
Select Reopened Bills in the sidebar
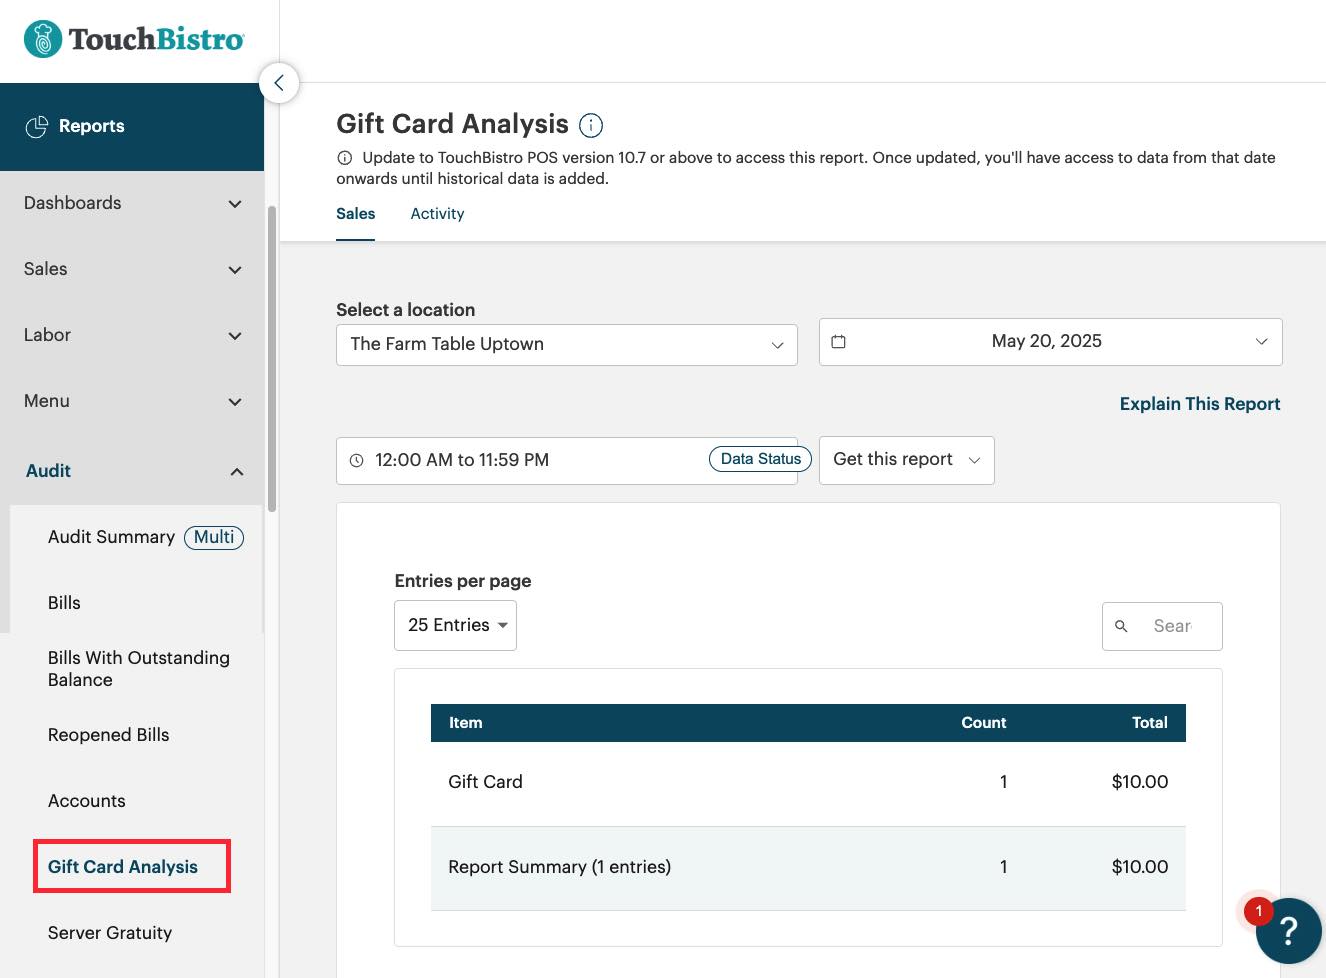click(108, 734)
